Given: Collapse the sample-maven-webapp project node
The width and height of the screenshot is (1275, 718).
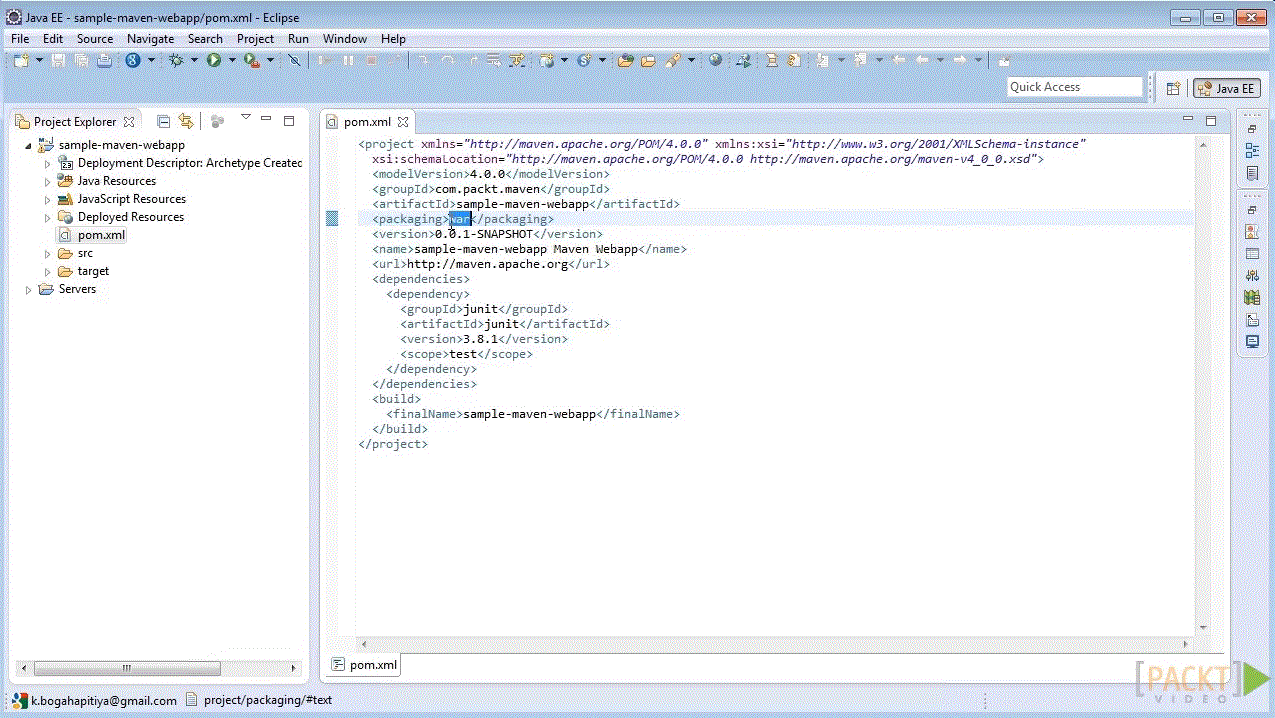Looking at the screenshot, I should 28,145.
